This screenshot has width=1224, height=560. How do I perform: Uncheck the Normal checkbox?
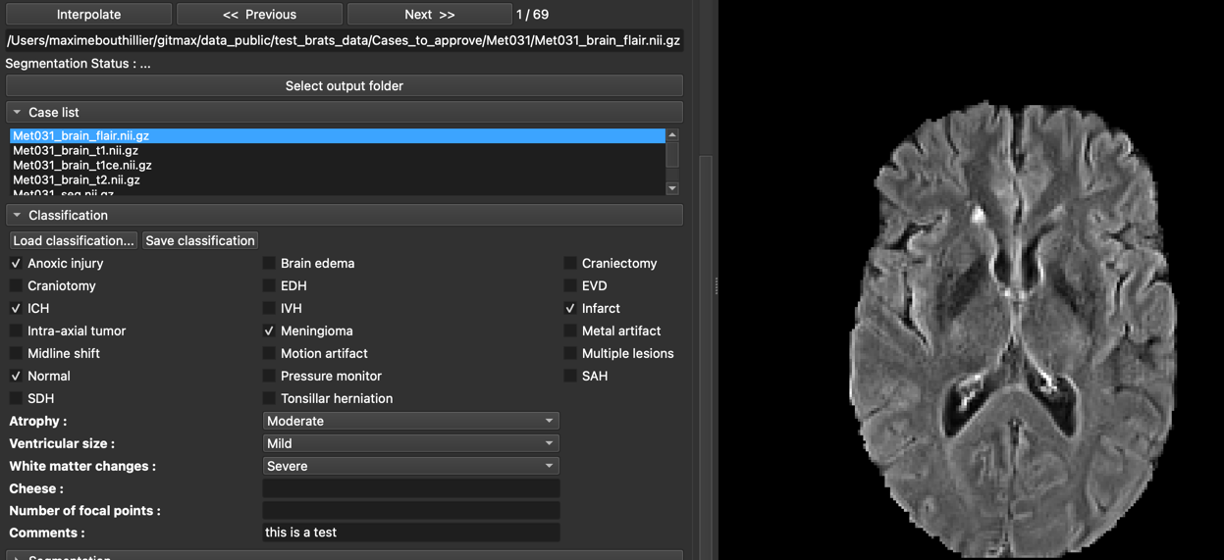pos(16,376)
